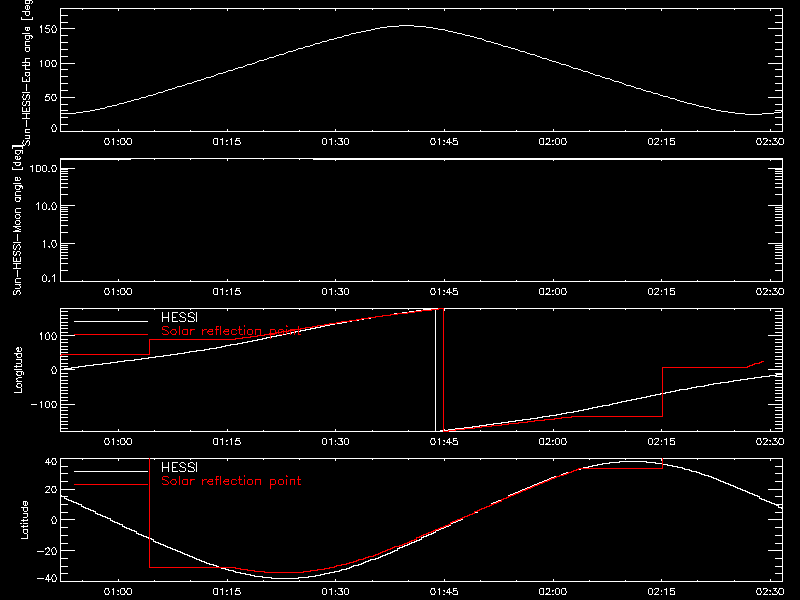Click the 100.0 tick on Moon angle plot
This screenshot has width=800, height=600.
[x=44, y=168]
